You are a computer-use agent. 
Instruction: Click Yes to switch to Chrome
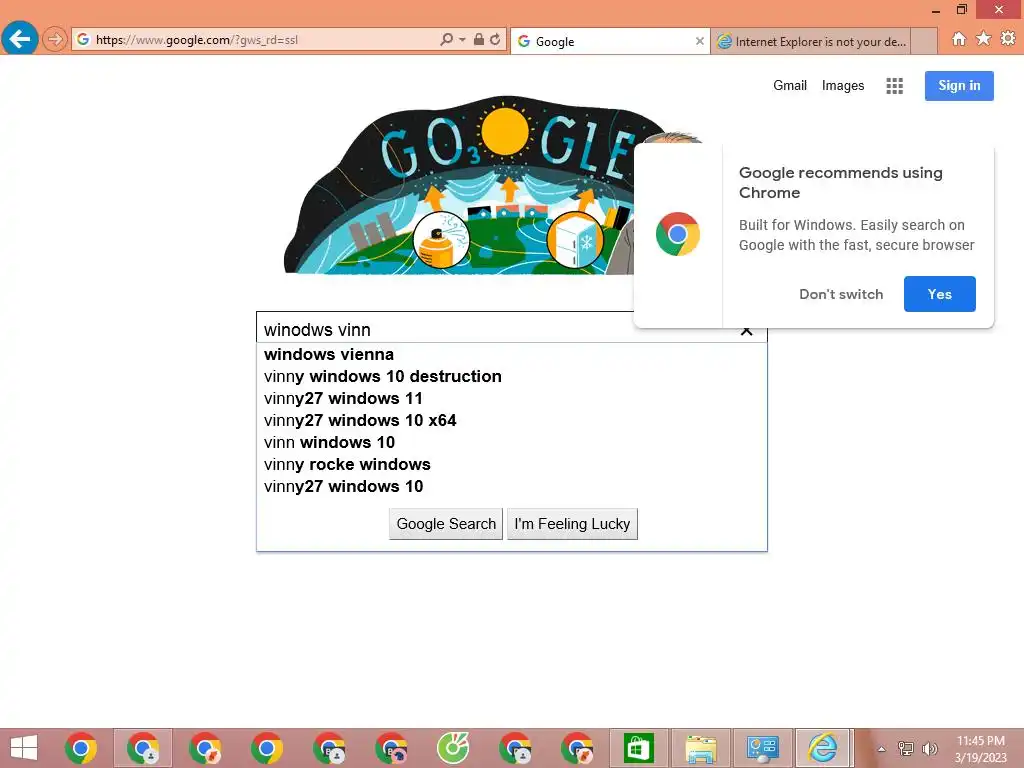coord(939,294)
